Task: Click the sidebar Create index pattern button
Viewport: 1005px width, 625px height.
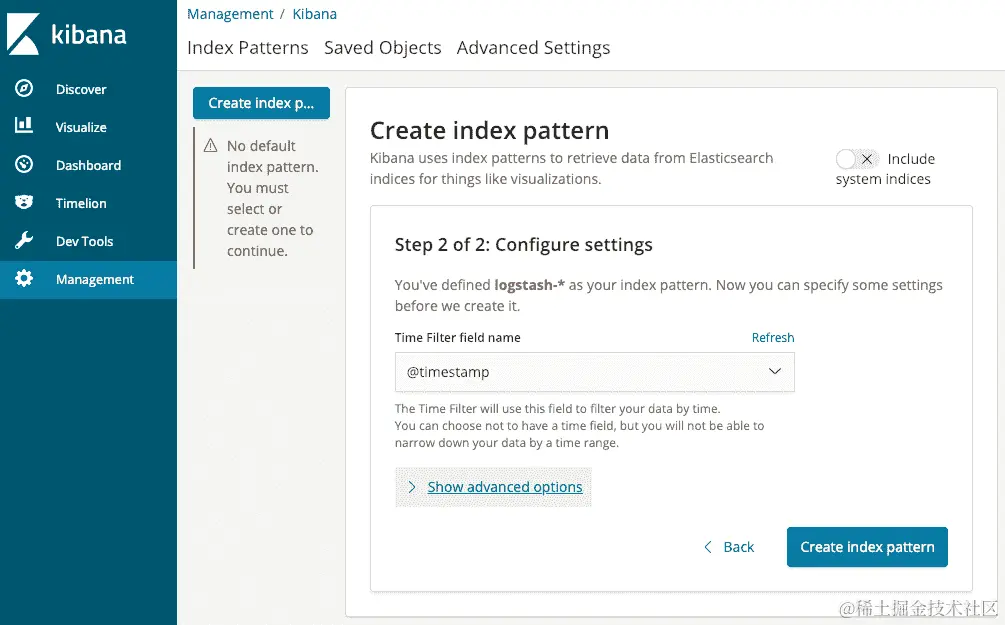Action: [261, 103]
